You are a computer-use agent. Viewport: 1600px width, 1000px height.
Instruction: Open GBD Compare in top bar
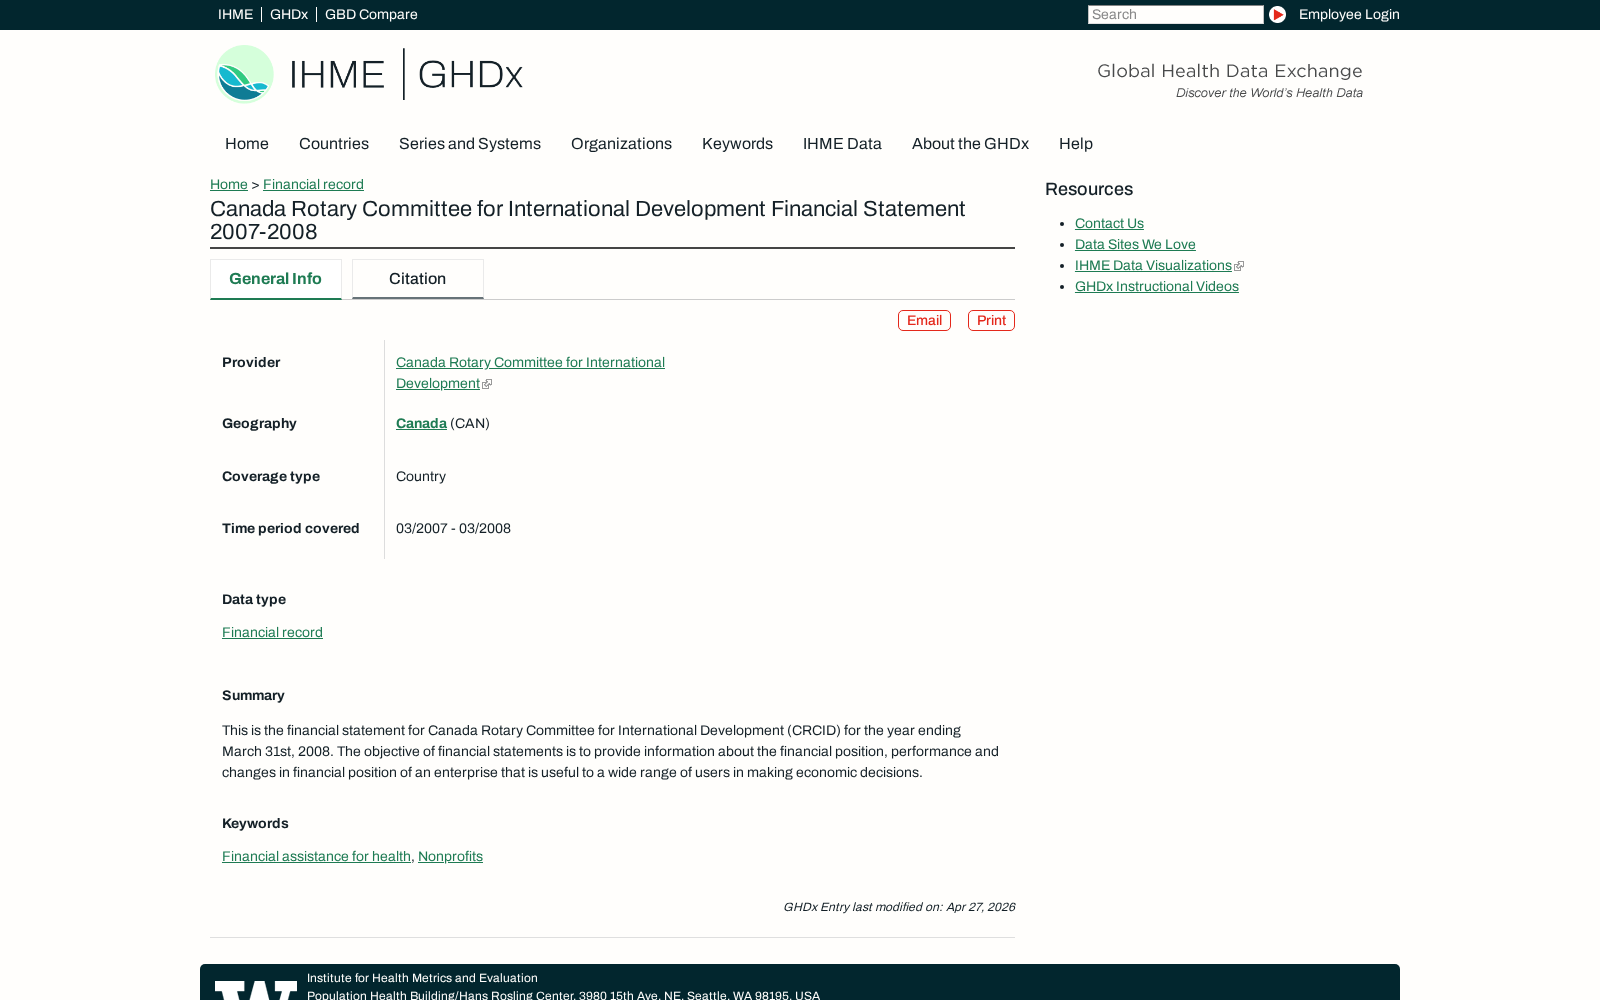pyautogui.click(x=371, y=14)
